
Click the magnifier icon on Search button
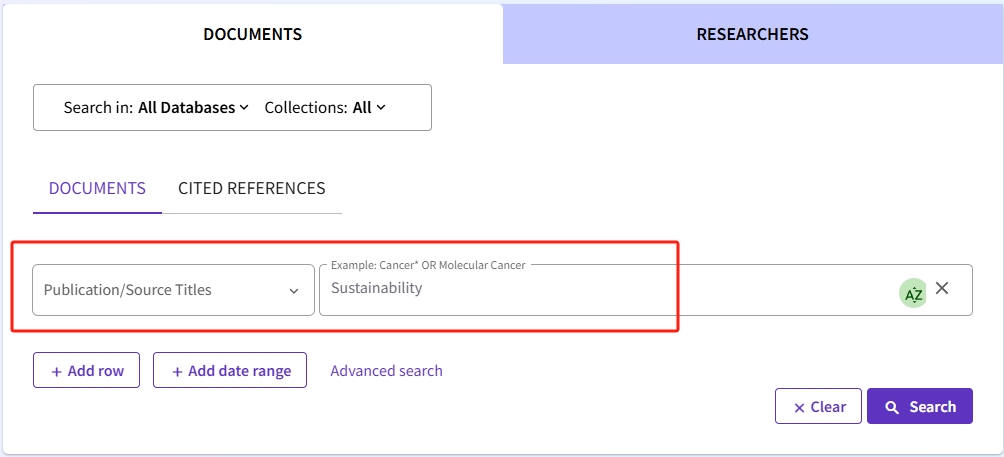[891, 407]
